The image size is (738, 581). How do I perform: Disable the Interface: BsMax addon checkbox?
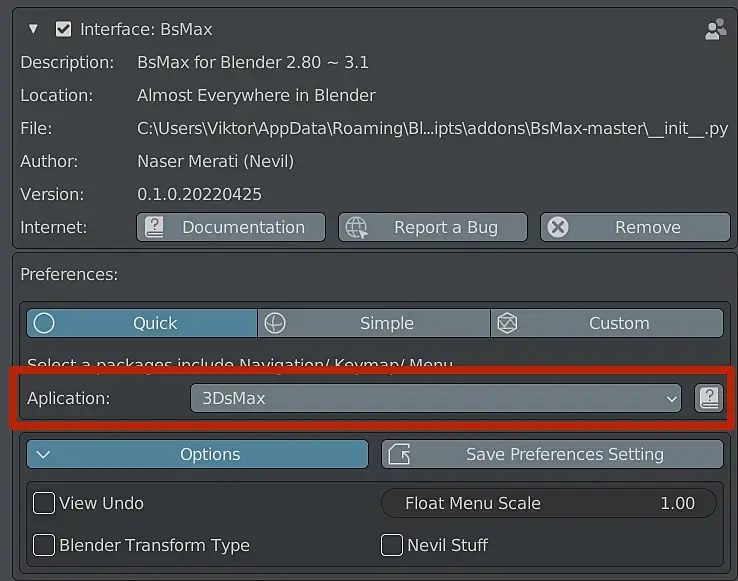click(x=64, y=30)
